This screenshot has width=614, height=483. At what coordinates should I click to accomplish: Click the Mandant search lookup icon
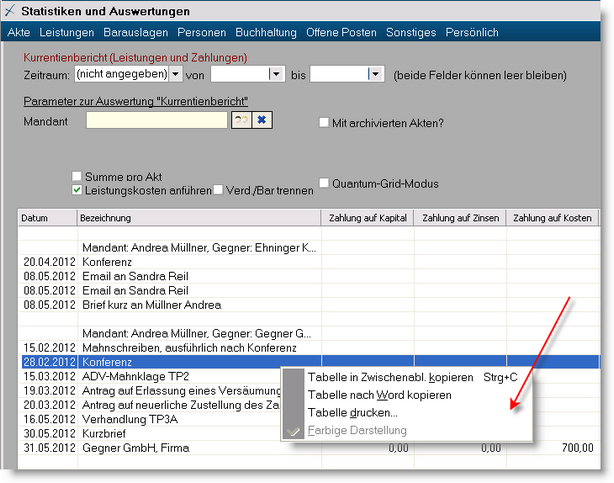pos(241,120)
